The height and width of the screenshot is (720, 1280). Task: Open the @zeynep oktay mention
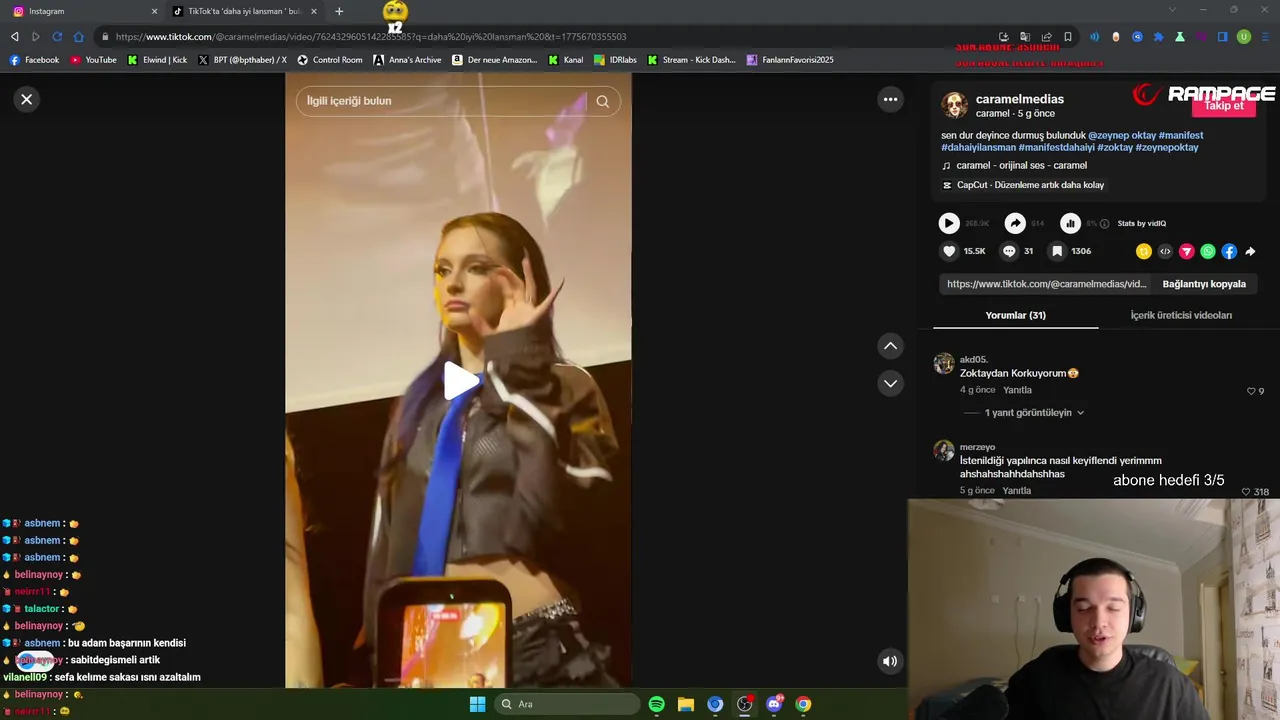[1122, 135]
